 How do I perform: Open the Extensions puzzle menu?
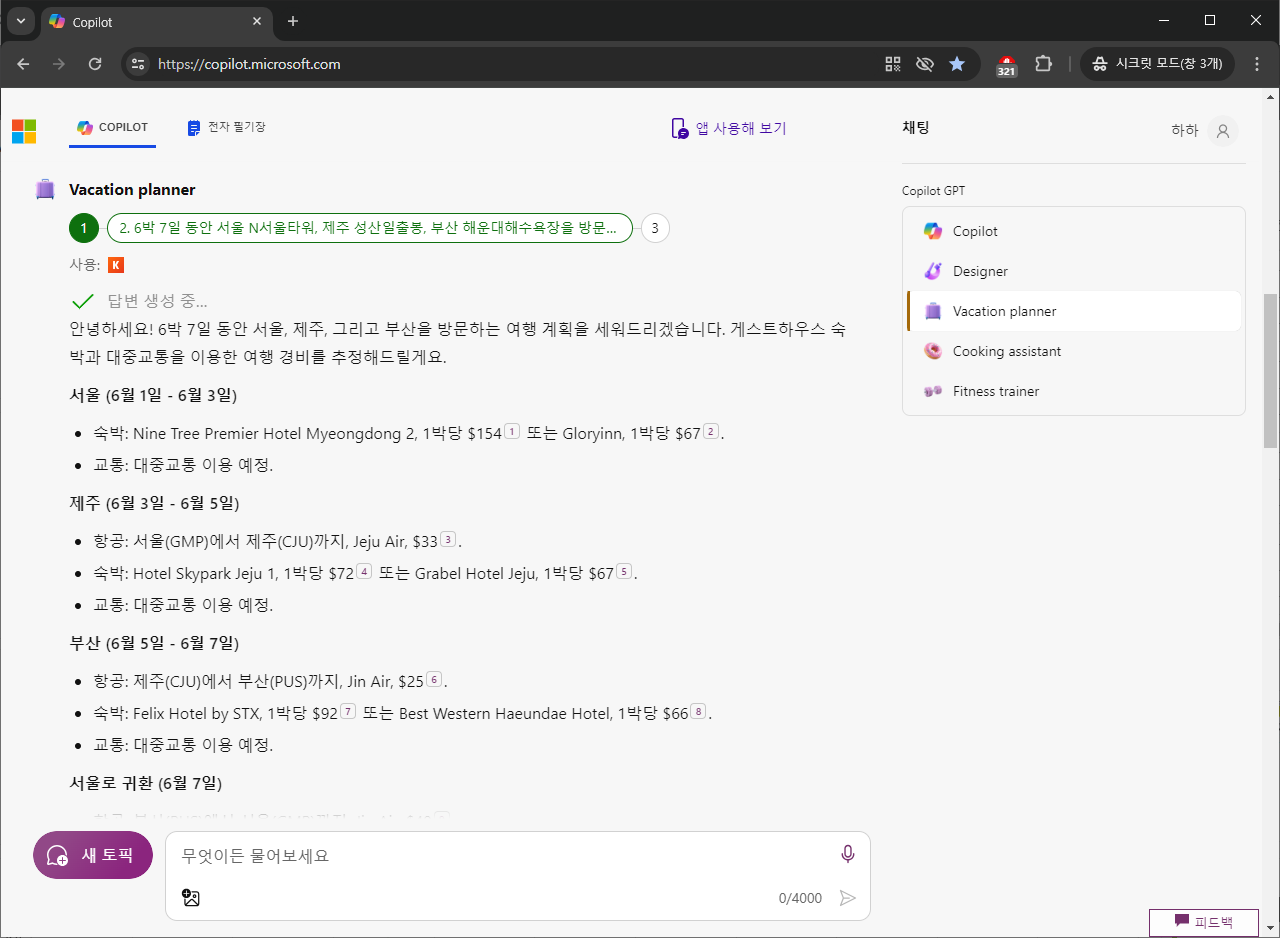tap(1043, 64)
